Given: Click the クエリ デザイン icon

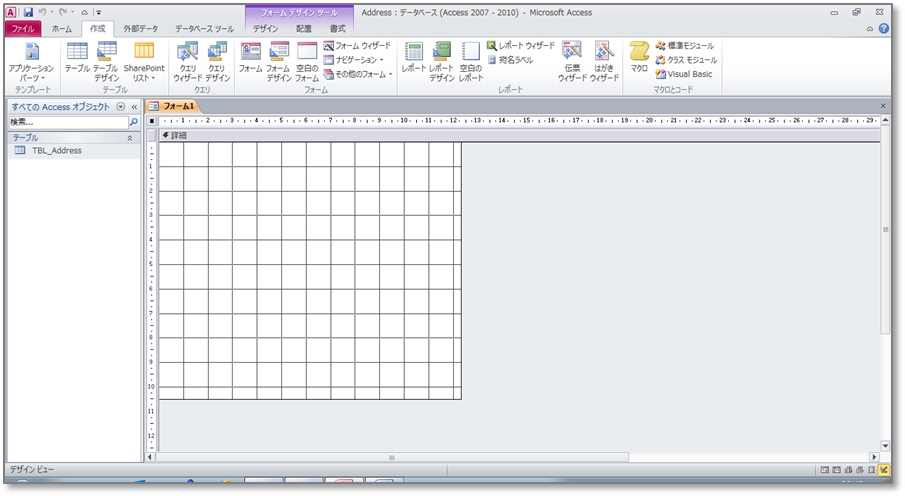Looking at the screenshot, I should (x=218, y=62).
